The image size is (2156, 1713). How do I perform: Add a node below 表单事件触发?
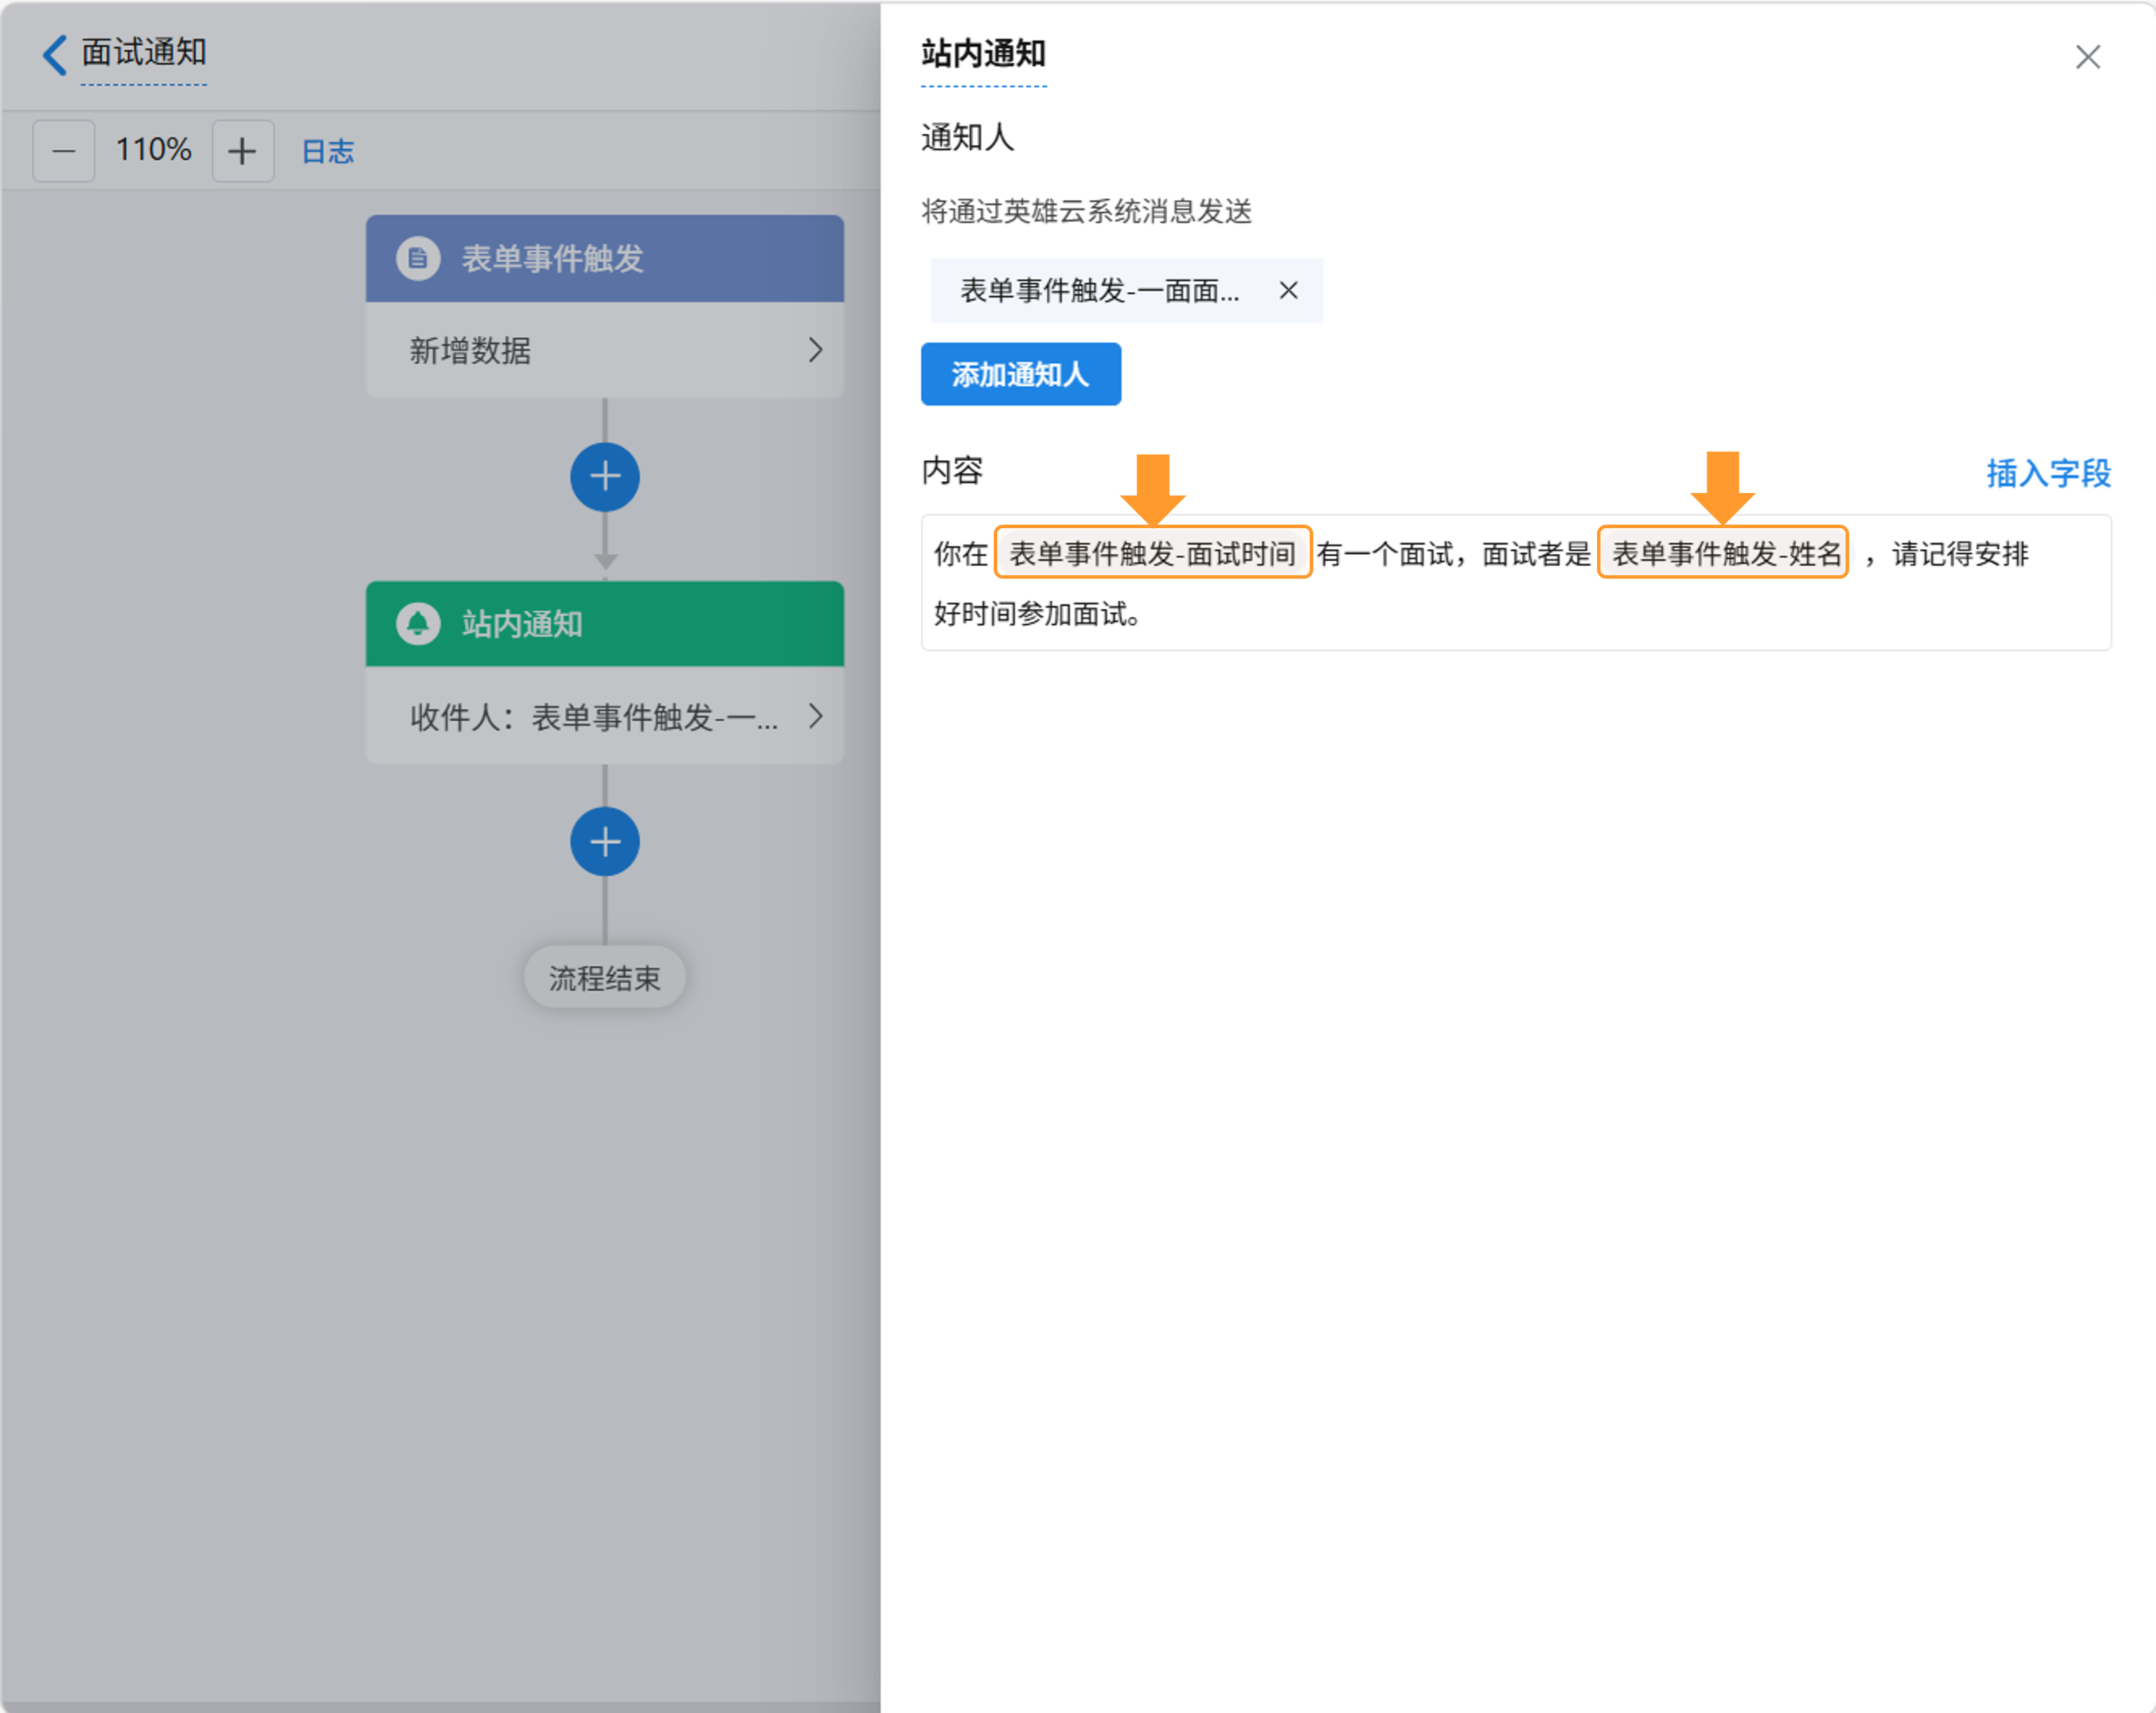pyautogui.click(x=604, y=477)
